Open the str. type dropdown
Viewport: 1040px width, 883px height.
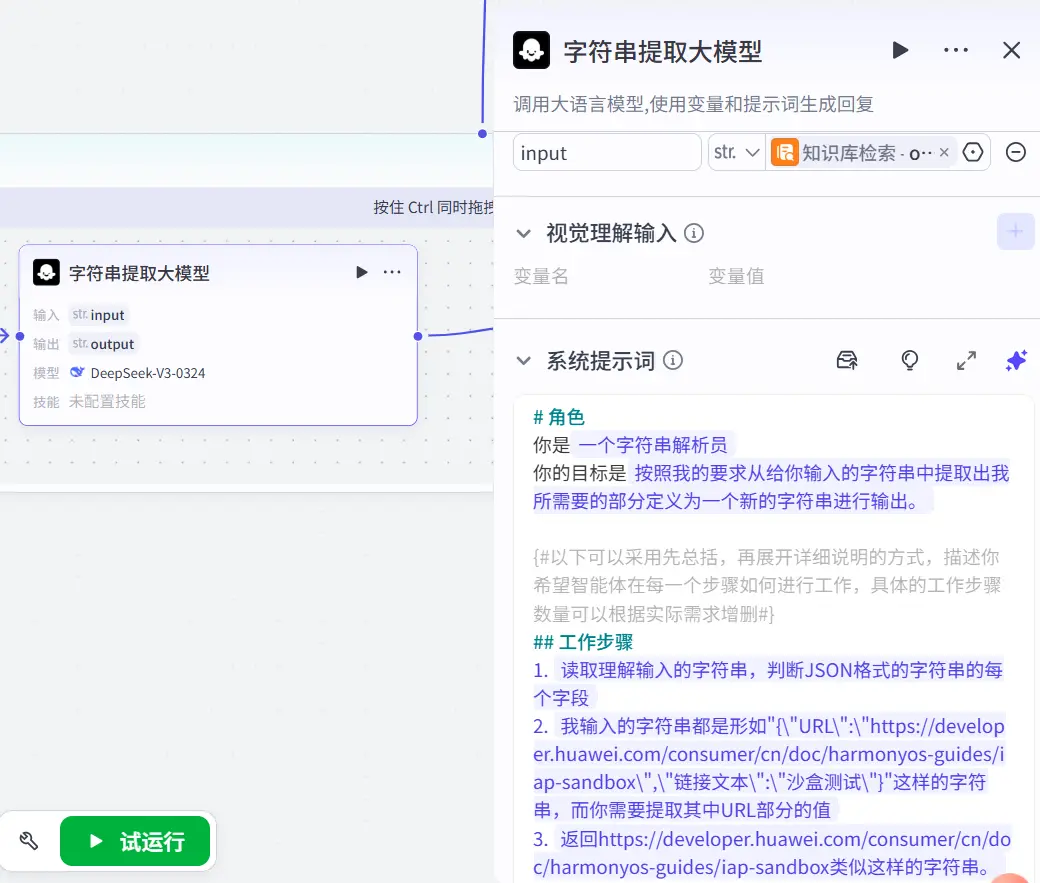click(x=737, y=152)
